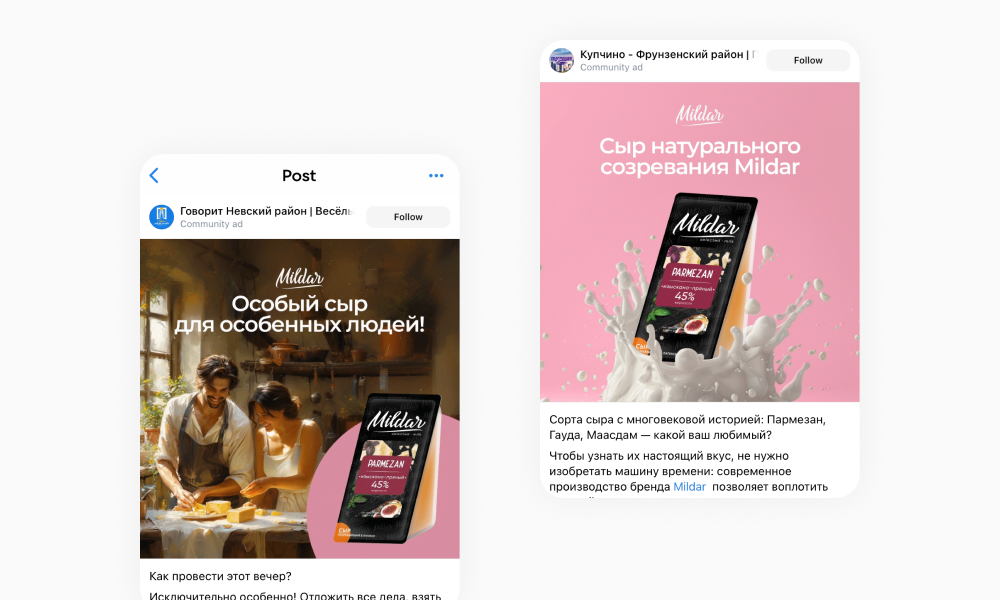Image resolution: width=1000 pixels, height=600 pixels.
Task: Open the Говорит Невский район community name
Action: click(266, 211)
